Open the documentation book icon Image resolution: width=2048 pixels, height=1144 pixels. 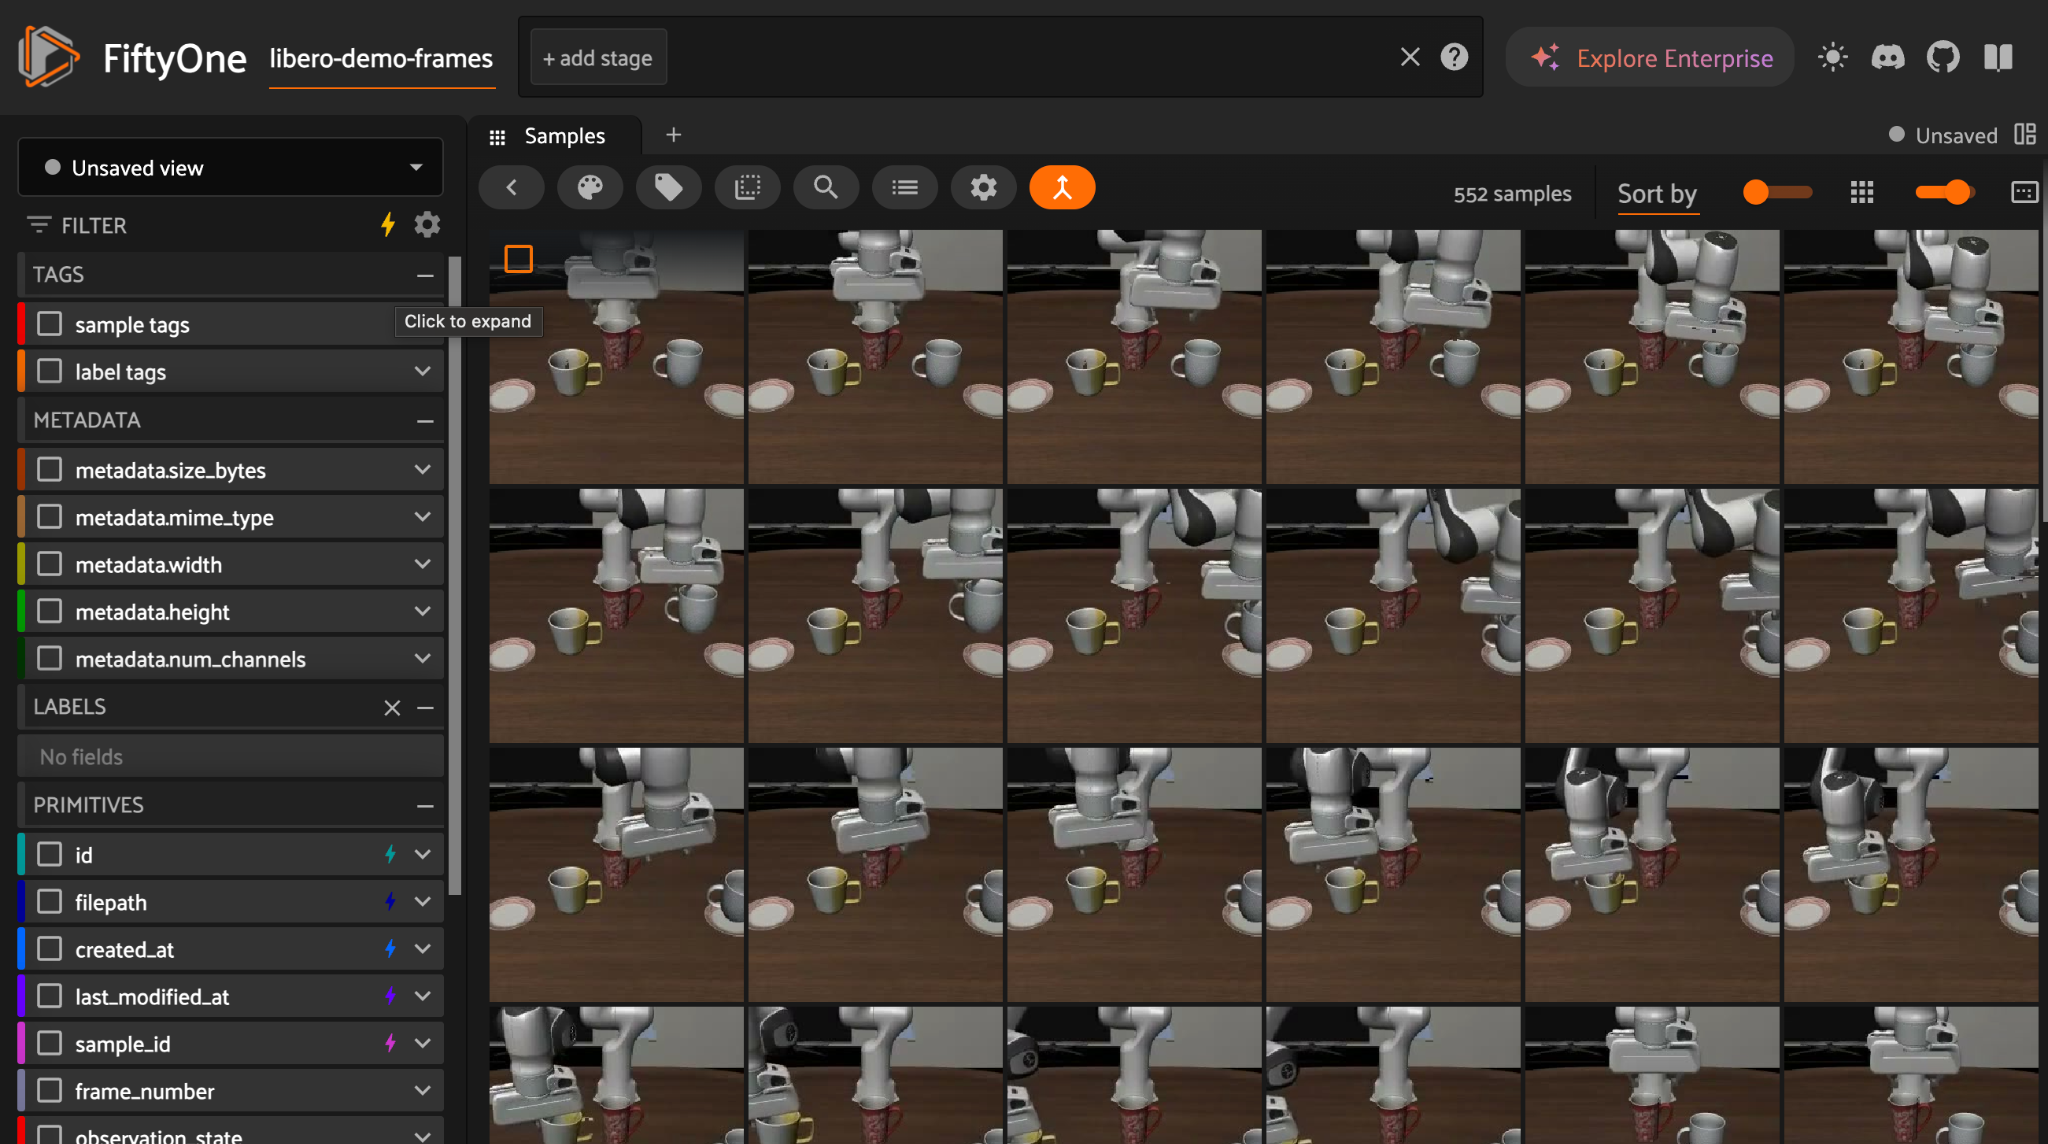click(1998, 57)
